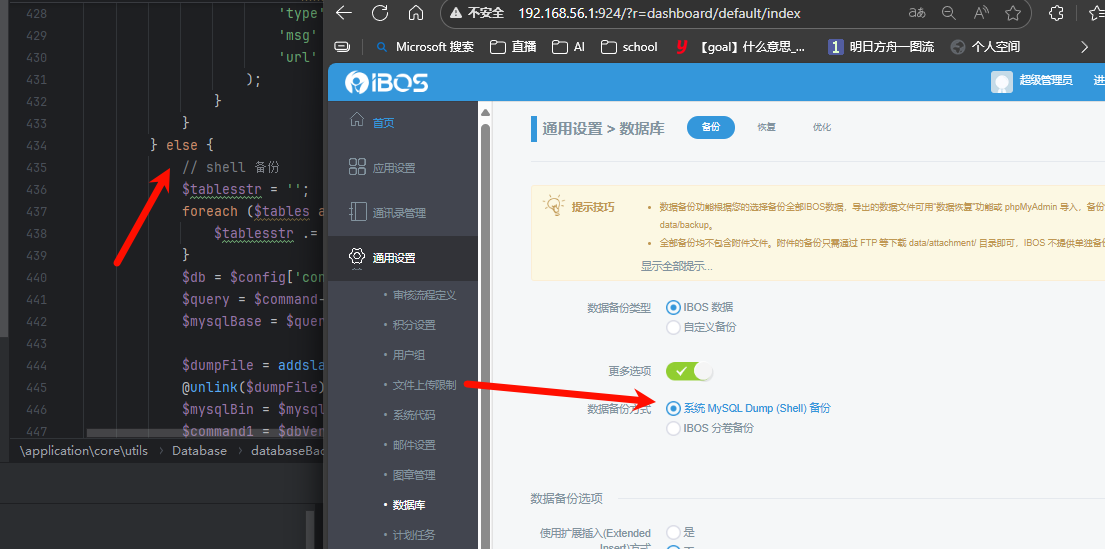The height and width of the screenshot is (549, 1105).
Task: Turn off the 更多选项 toggle switch
Action: coord(689,371)
